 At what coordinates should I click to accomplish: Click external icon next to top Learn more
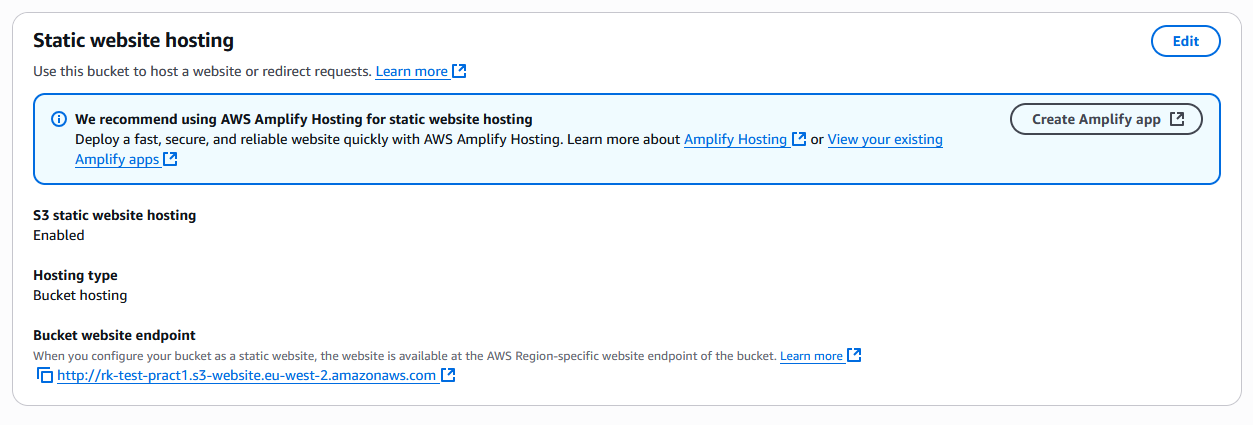click(459, 72)
